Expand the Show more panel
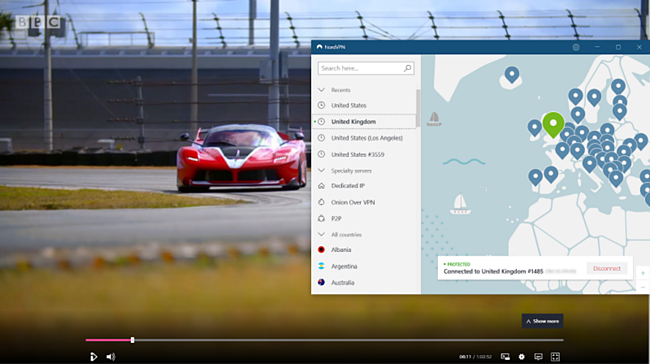650x364 pixels. 542,321
